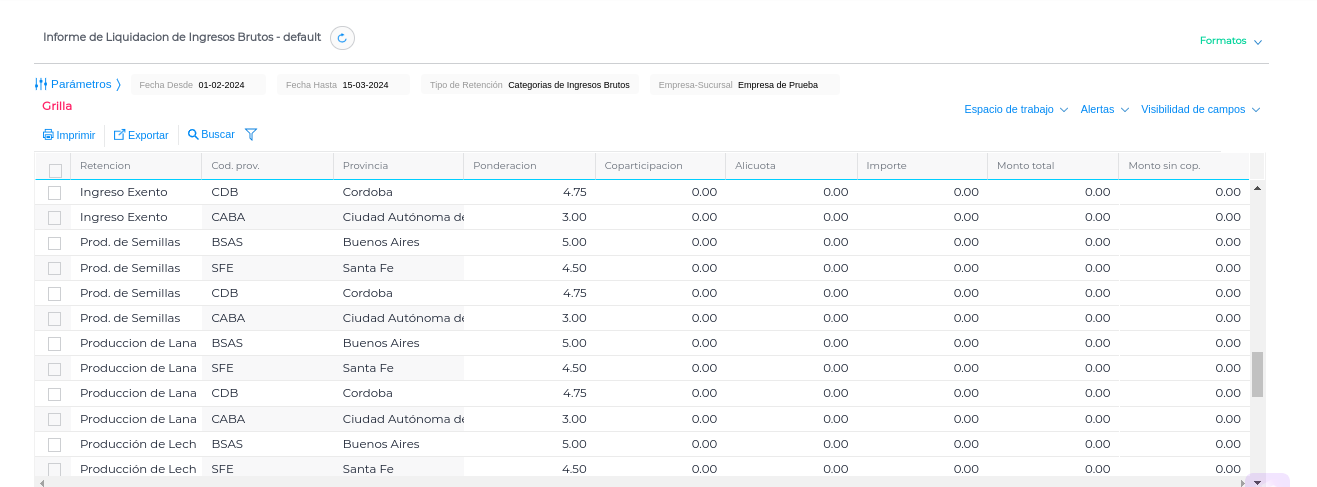Click the report title Informe de Liquidacion text
Image resolution: width=1317 pixels, height=487 pixels.
[x=182, y=37]
